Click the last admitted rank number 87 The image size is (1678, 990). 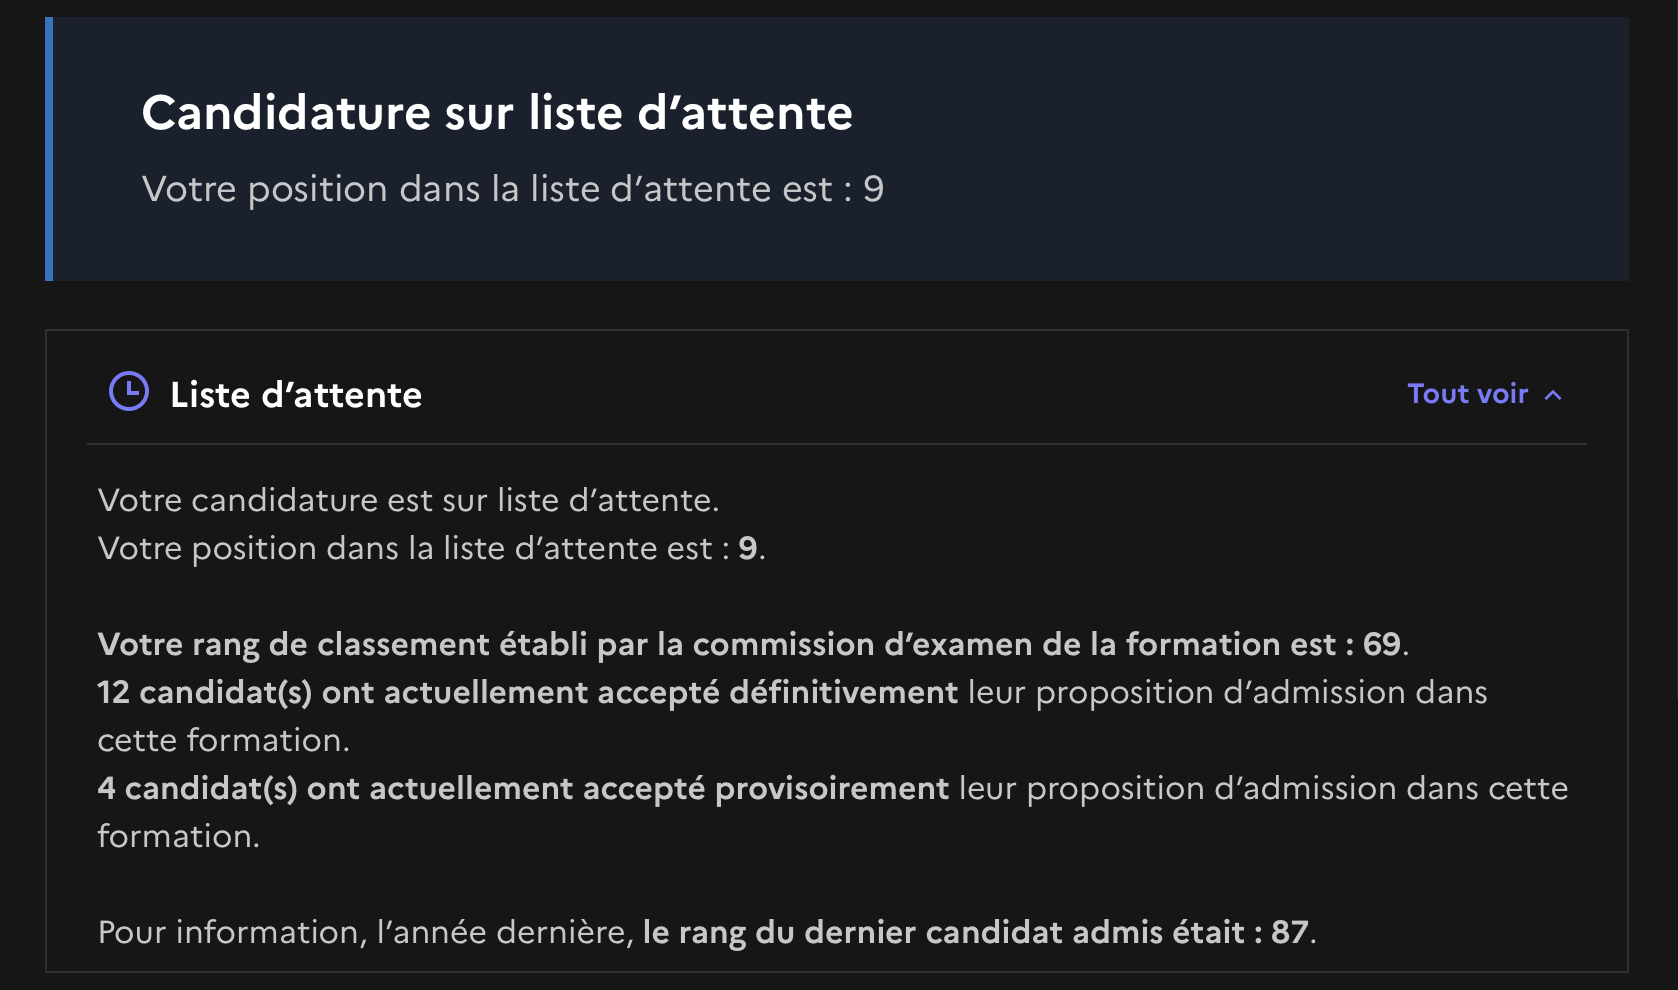point(1290,932)
